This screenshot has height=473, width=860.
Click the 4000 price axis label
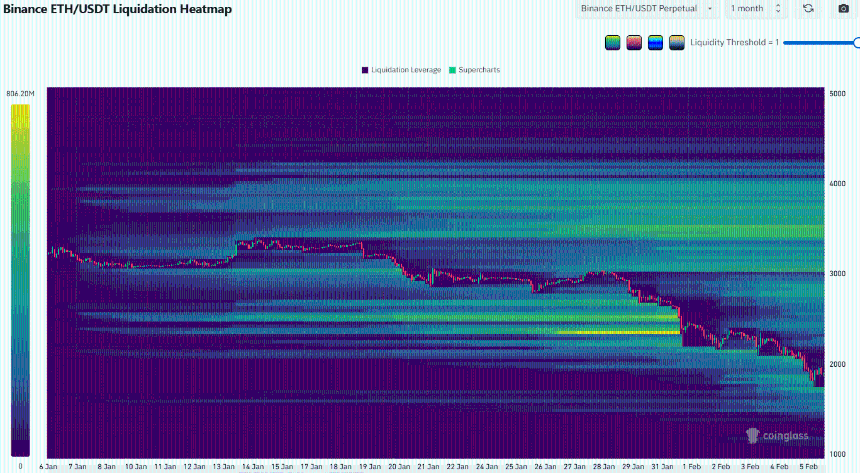coord(838,183)
